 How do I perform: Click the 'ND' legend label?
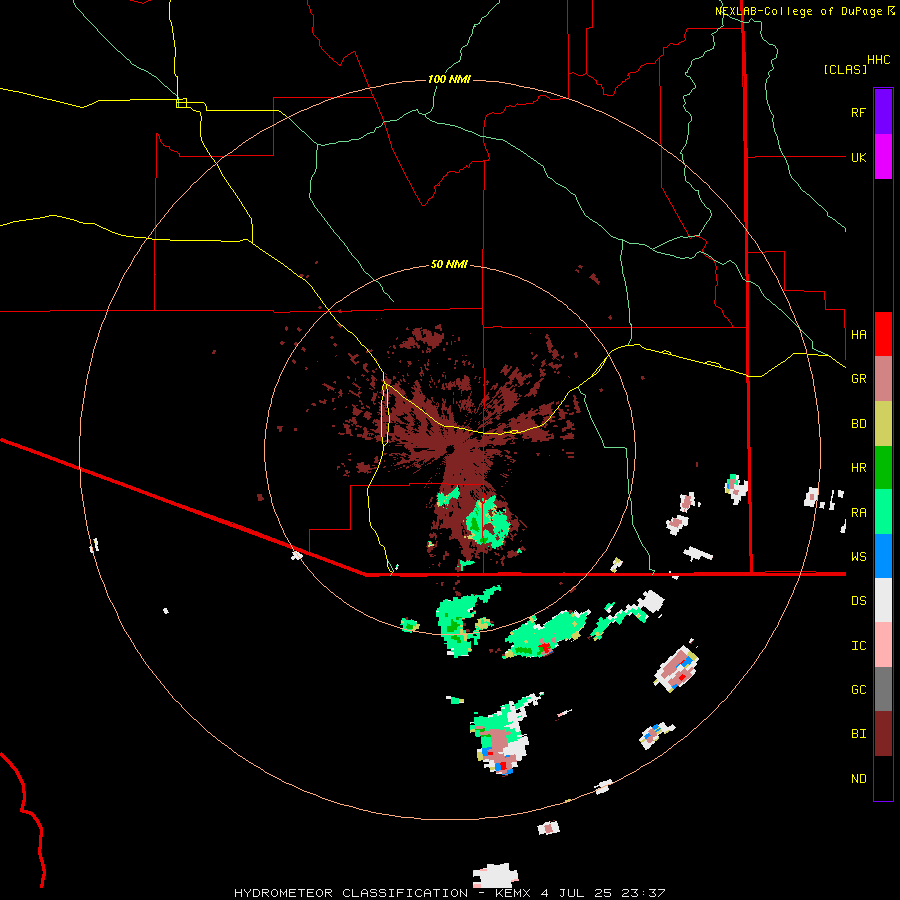[x=858, y=779]
